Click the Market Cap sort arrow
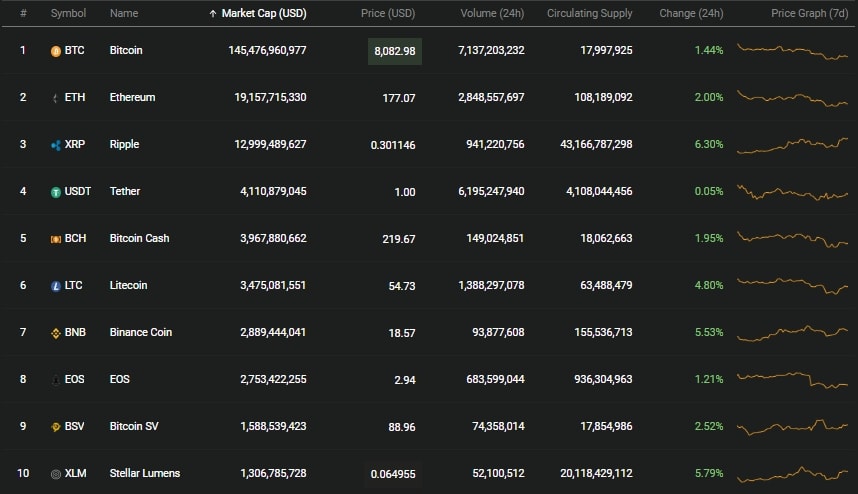This screenshot has width=858, height=494. tap(213, 14)
